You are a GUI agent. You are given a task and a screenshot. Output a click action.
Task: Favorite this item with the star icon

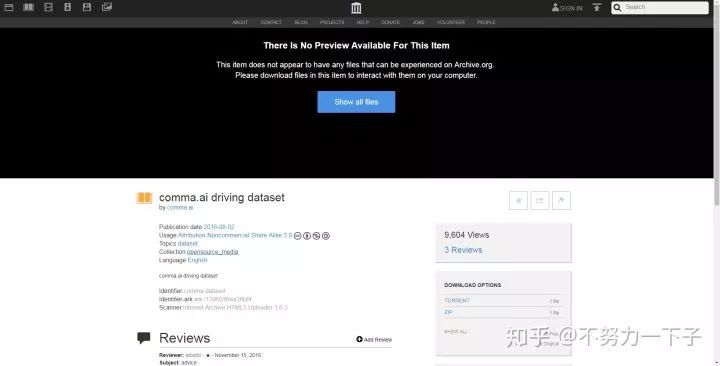click(518, 201)
